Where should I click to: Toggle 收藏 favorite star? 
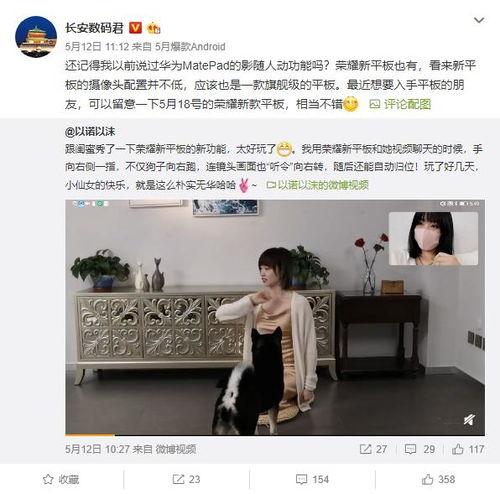pos(61,479)
